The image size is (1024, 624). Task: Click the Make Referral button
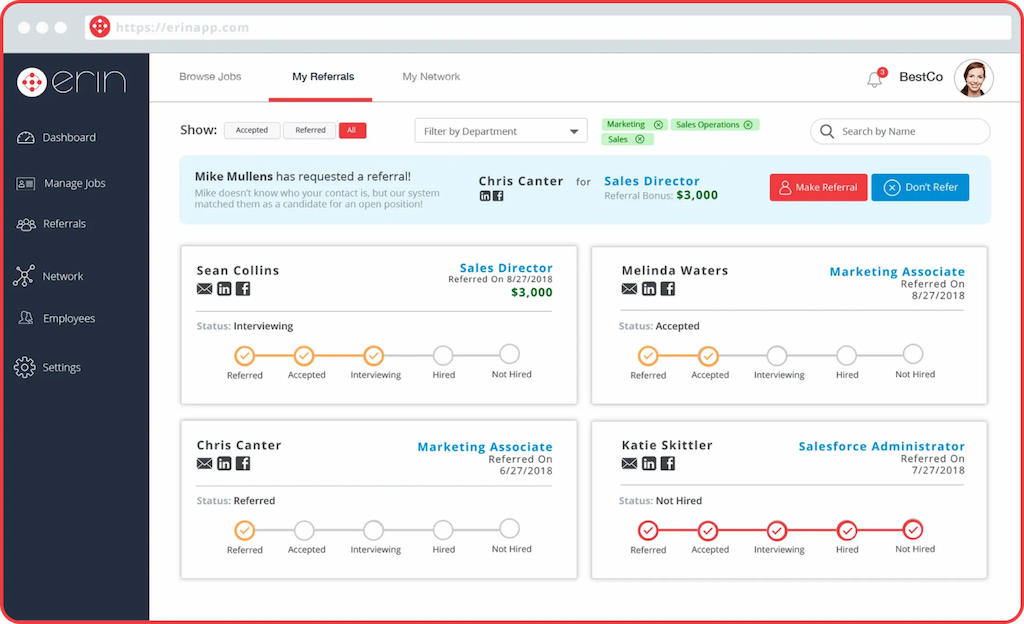[818, 187]
